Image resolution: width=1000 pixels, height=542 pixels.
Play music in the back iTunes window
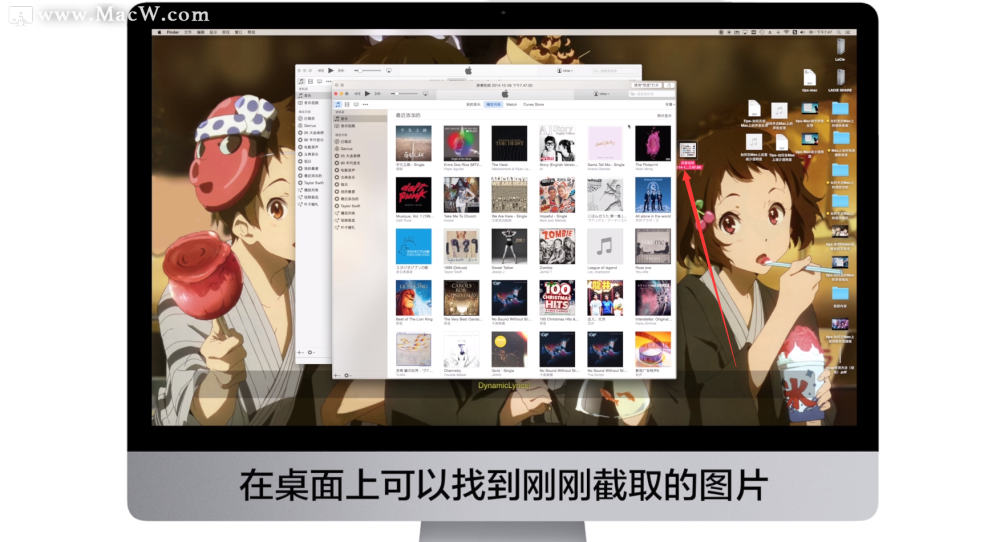pos(330,70)
